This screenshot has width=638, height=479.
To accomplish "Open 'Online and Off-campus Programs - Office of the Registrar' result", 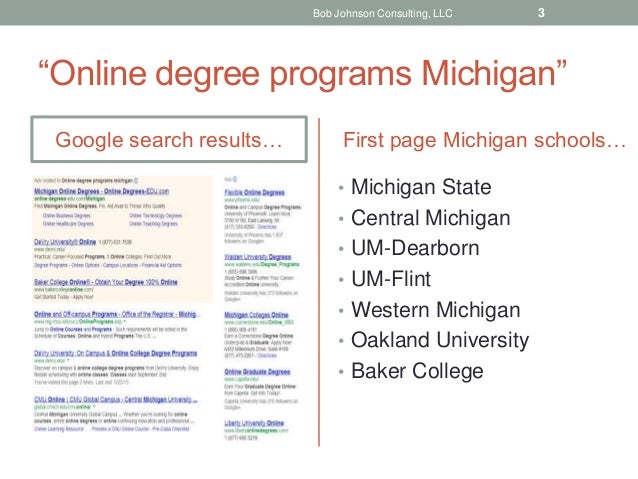I will tap(115, 314).
